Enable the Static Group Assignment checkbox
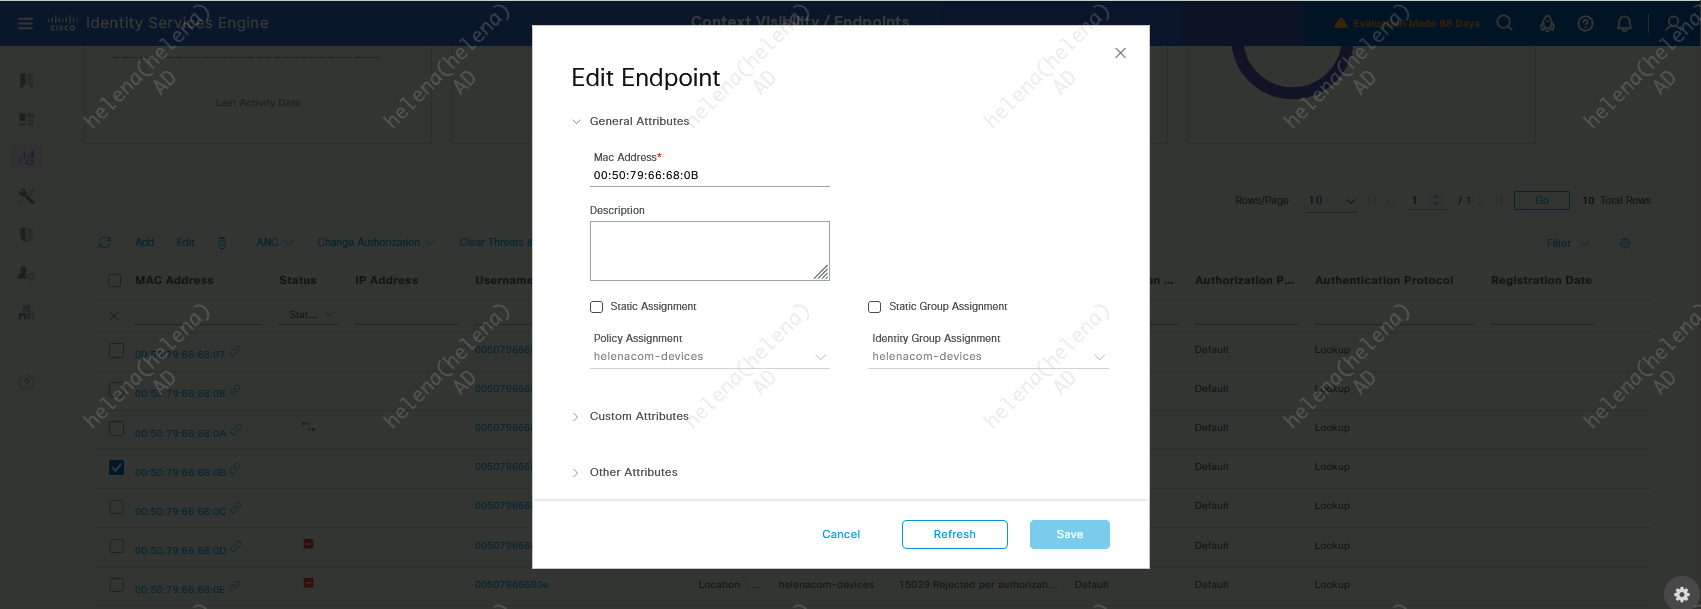Image resolution: width=1701 pixels, height=609 pixels. (875, 307)
